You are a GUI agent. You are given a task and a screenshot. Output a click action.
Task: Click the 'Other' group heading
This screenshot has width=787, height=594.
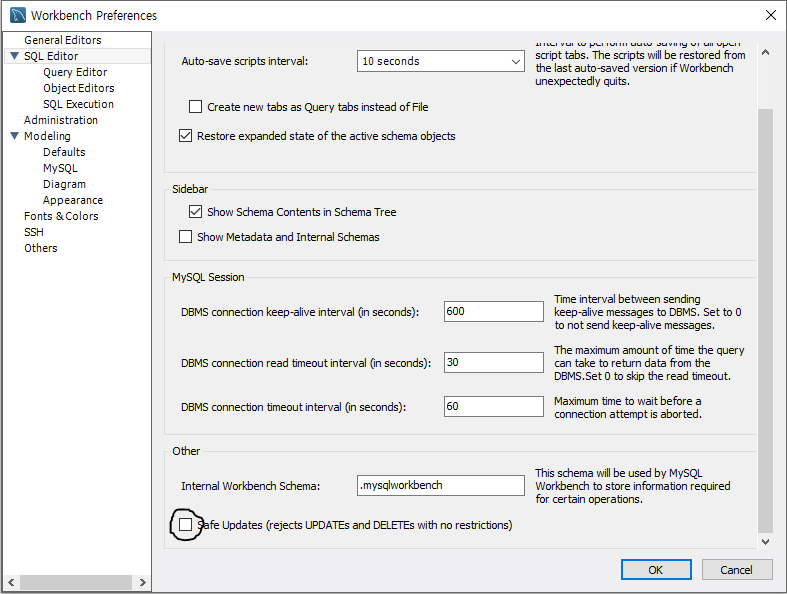186,451
